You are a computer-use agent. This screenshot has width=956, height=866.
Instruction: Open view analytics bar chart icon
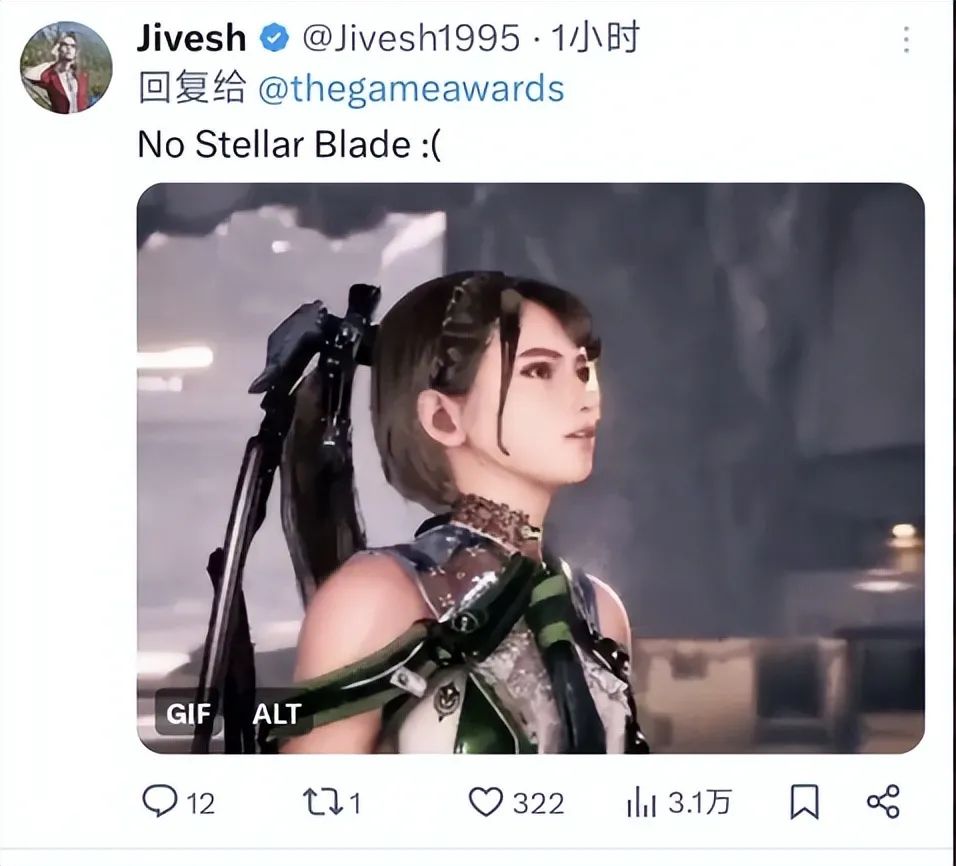pos(641,802)
